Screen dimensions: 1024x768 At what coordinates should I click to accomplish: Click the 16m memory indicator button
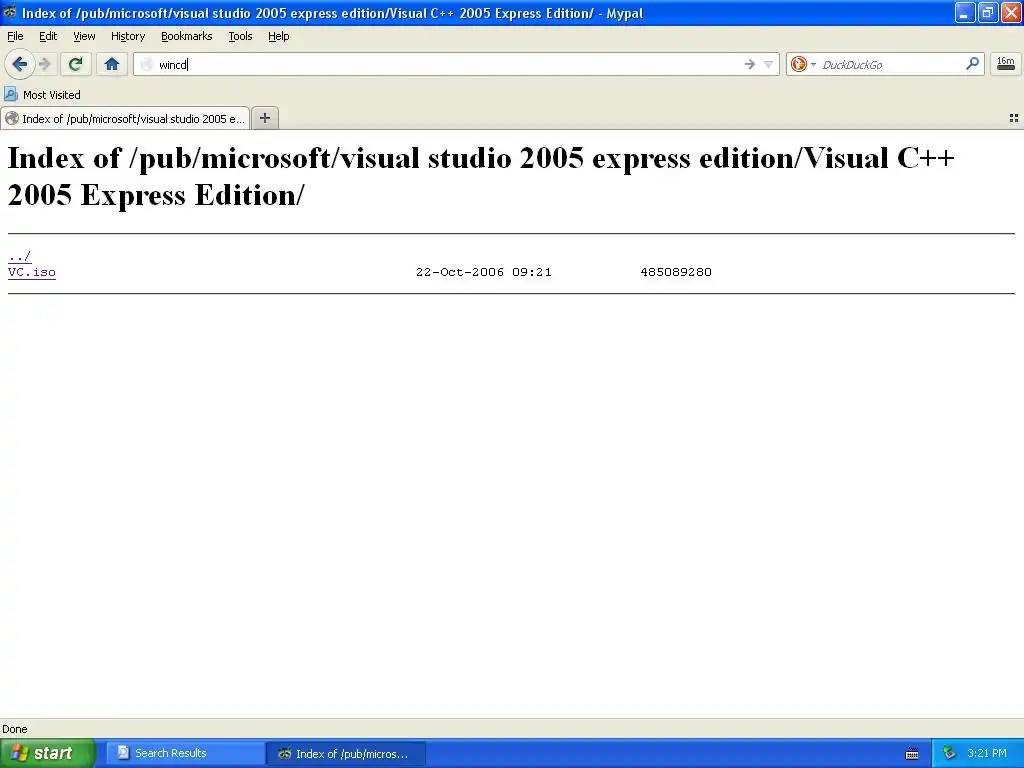1006,63
